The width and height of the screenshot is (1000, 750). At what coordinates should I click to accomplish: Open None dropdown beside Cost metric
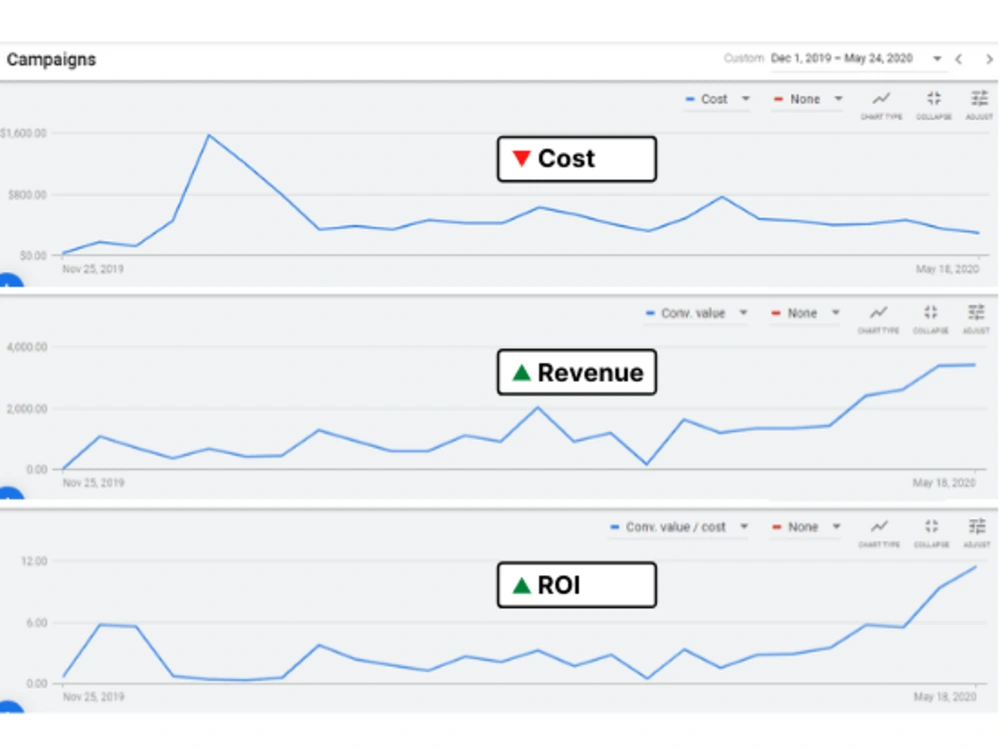(807, 99)
